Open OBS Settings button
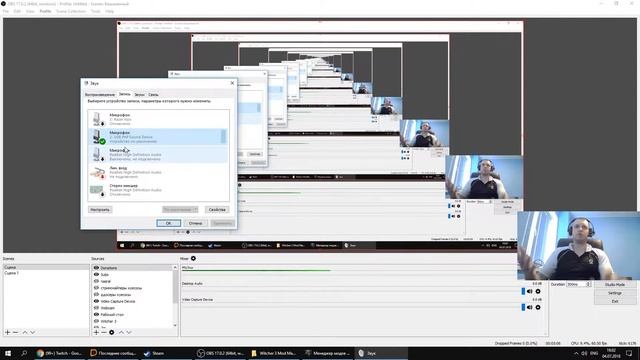 pyautogui.click(x=615, y=293)
